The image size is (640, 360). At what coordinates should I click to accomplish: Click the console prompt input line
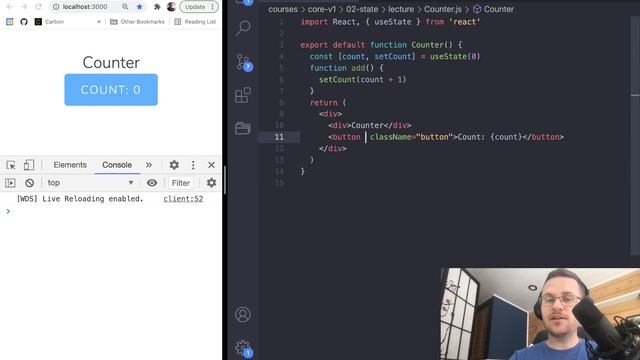111,211
